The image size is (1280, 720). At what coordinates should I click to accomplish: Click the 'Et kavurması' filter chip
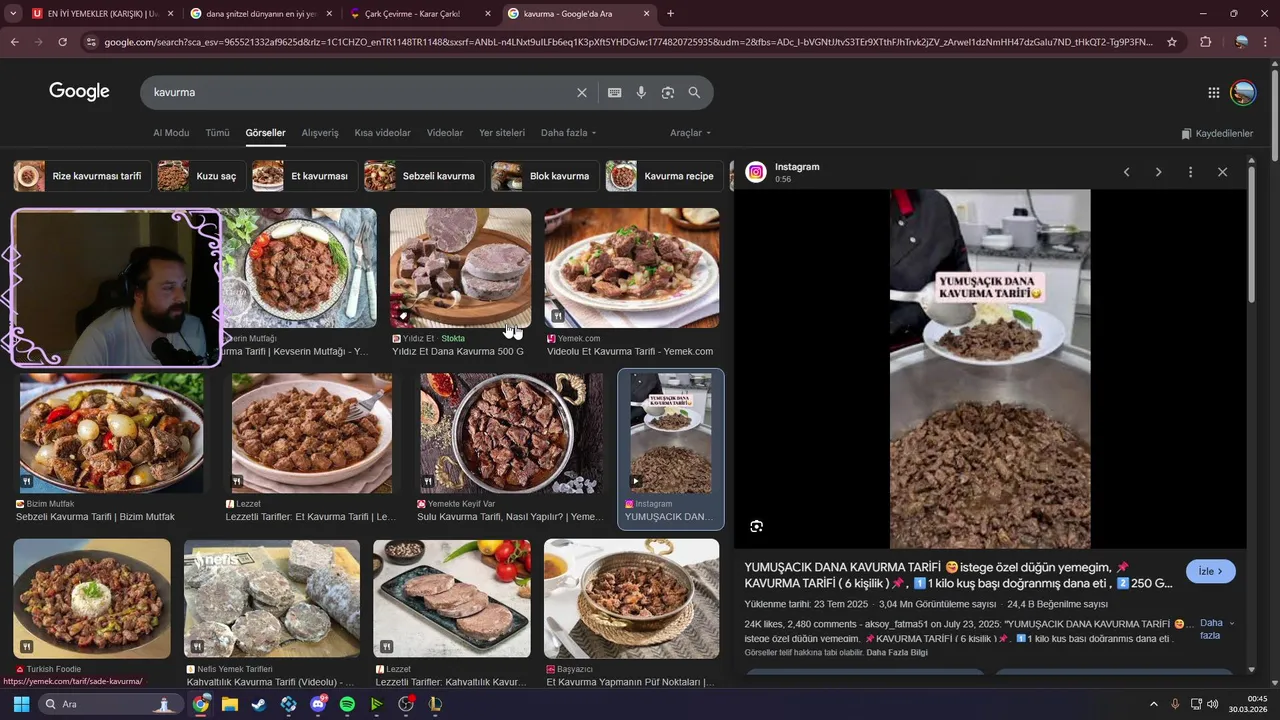click(x=305, y=176)
